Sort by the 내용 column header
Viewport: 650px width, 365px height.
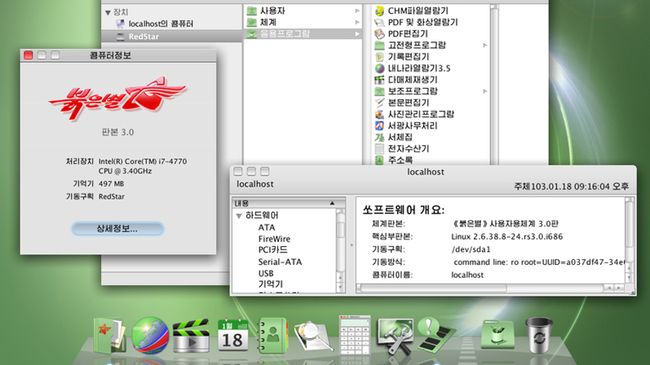[x=288, y=203]
